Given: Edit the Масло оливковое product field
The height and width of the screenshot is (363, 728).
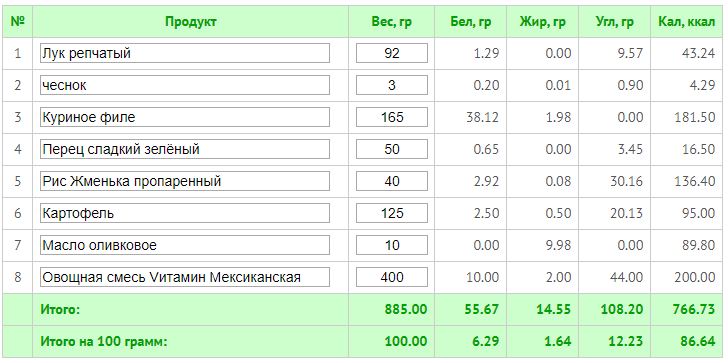Looking at the screenshot, I should pos(185,245).
